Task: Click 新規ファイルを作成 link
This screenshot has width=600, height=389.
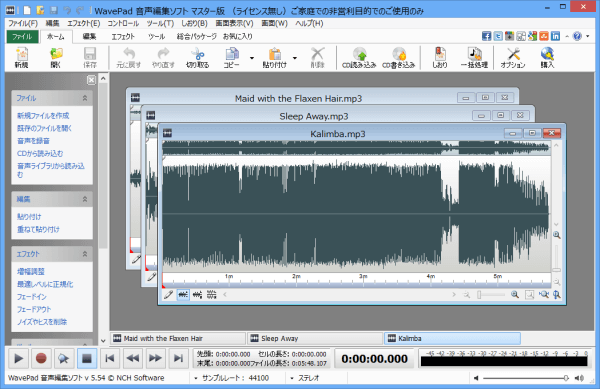Action: coord(43,116)
